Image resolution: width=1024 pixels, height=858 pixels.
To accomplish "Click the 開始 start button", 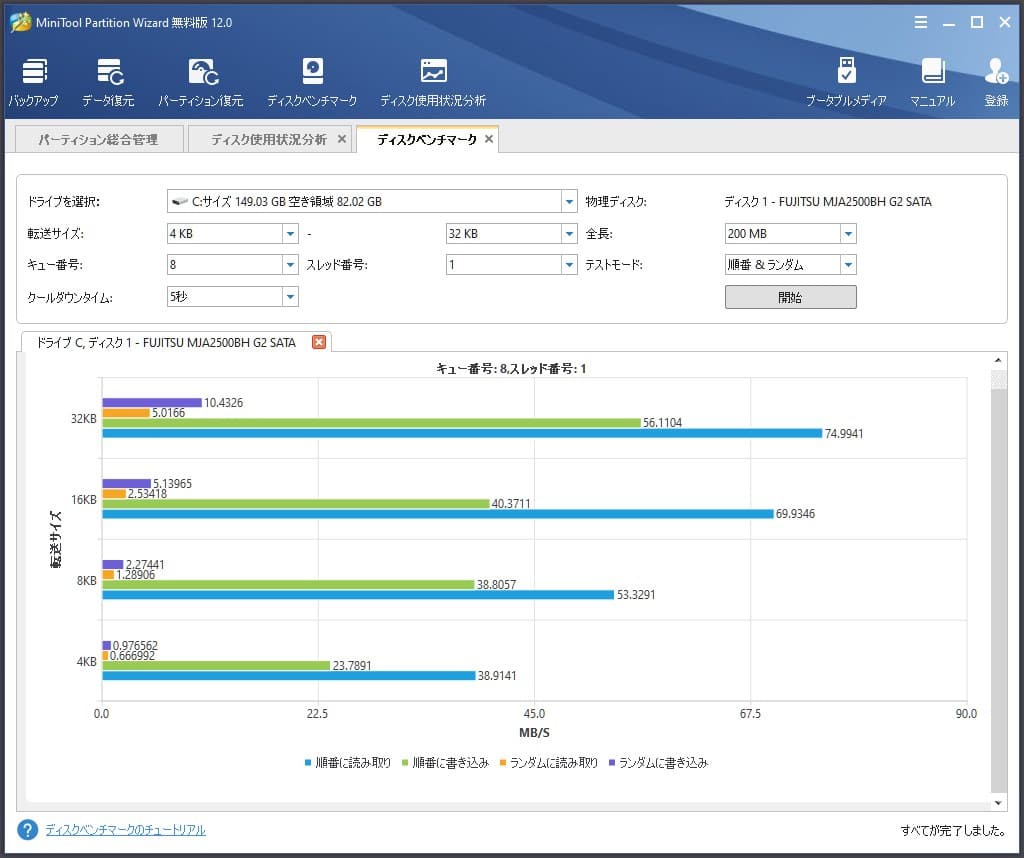I will point(790,297).
